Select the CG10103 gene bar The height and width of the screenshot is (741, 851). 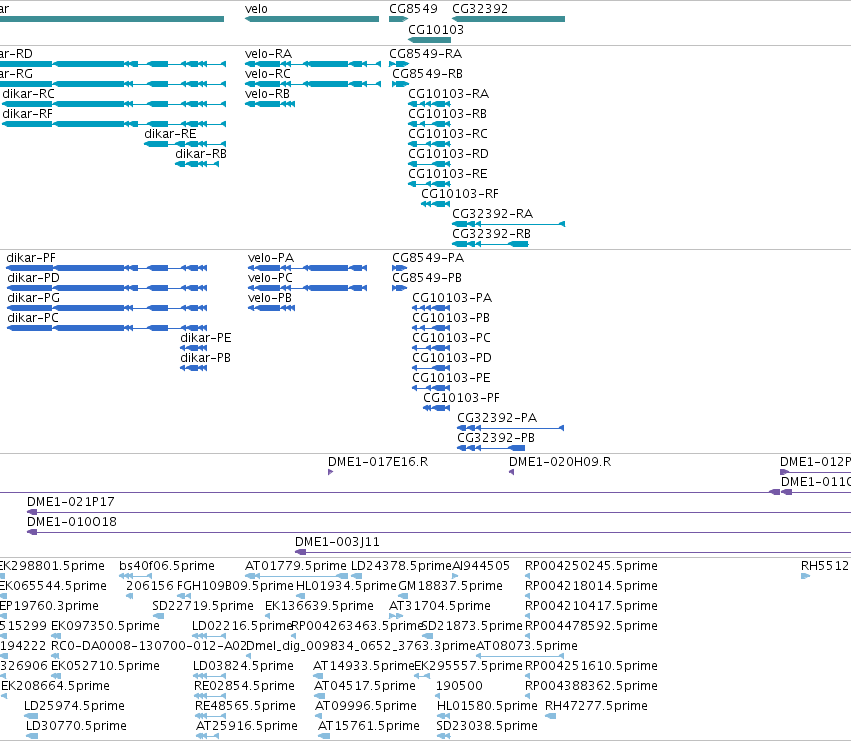point(429,40)
